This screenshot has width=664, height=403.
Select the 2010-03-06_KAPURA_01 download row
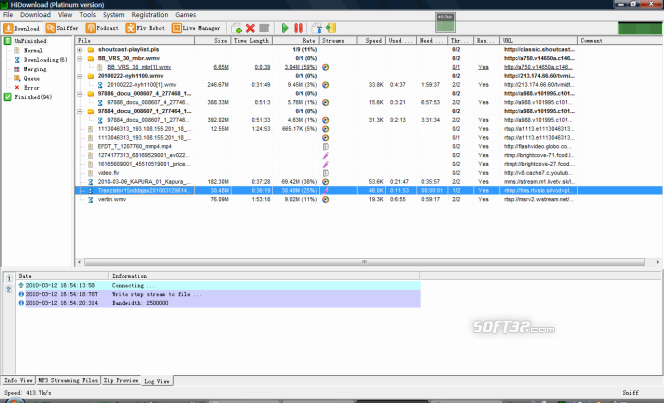(x=368, y=182)
